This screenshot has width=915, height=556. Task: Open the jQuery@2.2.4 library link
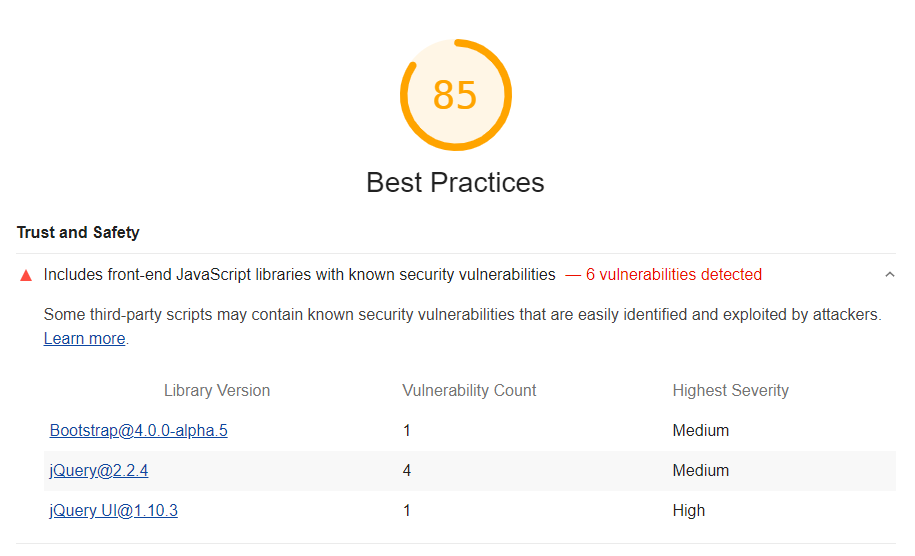coord(99,471)
